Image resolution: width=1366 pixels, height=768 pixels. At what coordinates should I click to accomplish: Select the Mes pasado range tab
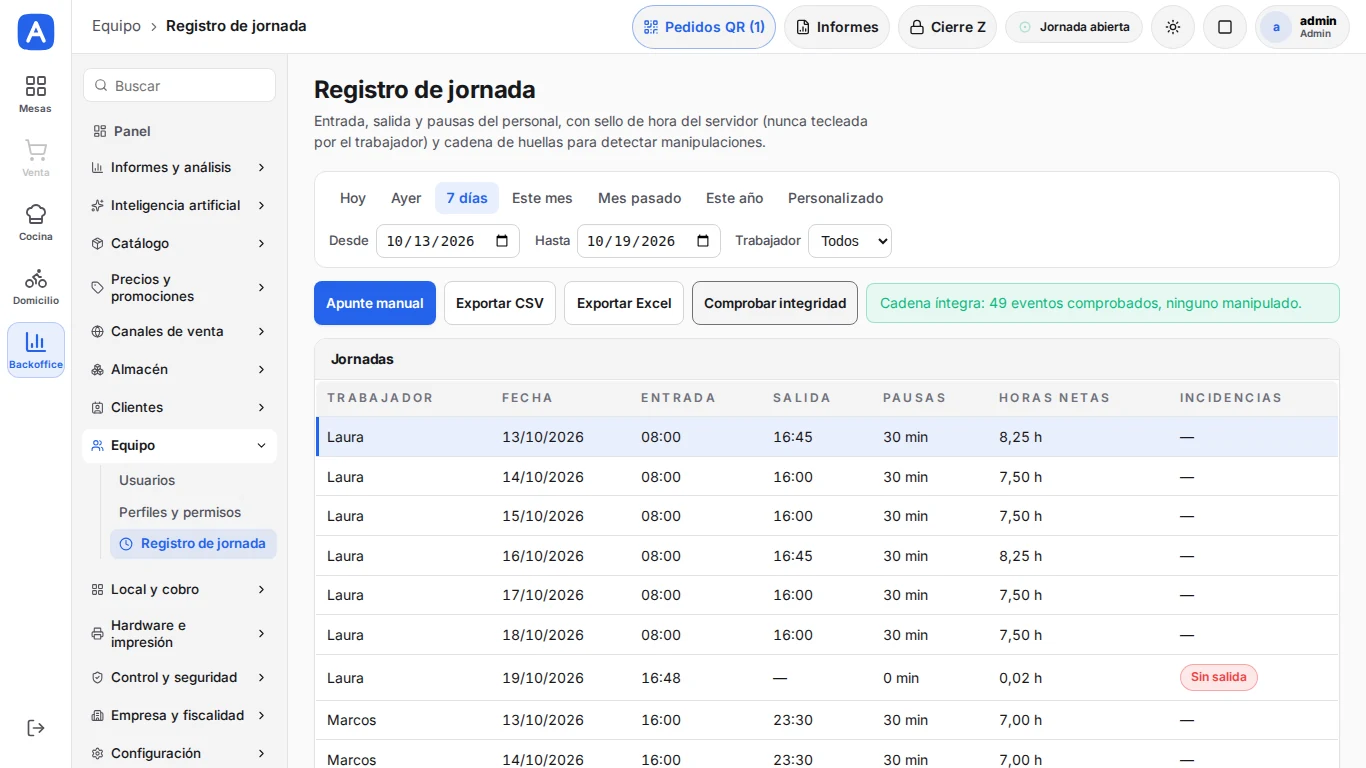[640, 198]
